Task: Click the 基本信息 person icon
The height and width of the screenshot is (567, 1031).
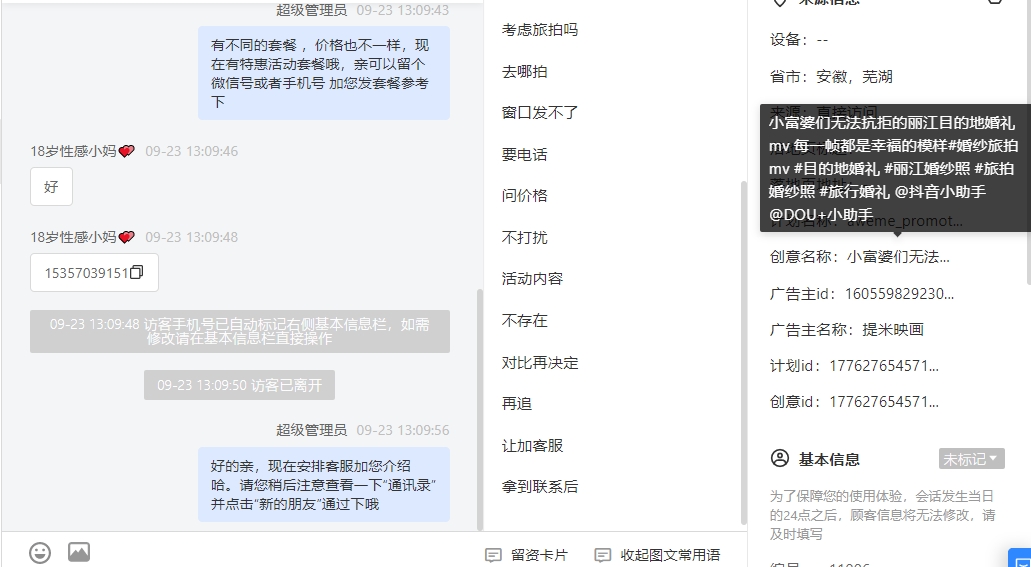Action: (780, 458)
